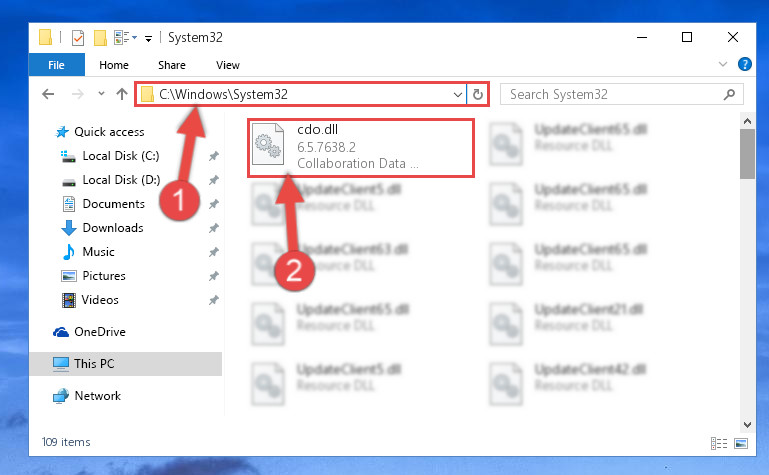769x475 pixels.
Task: Switch to the Share ribbon tab
Action: (172, 65)
